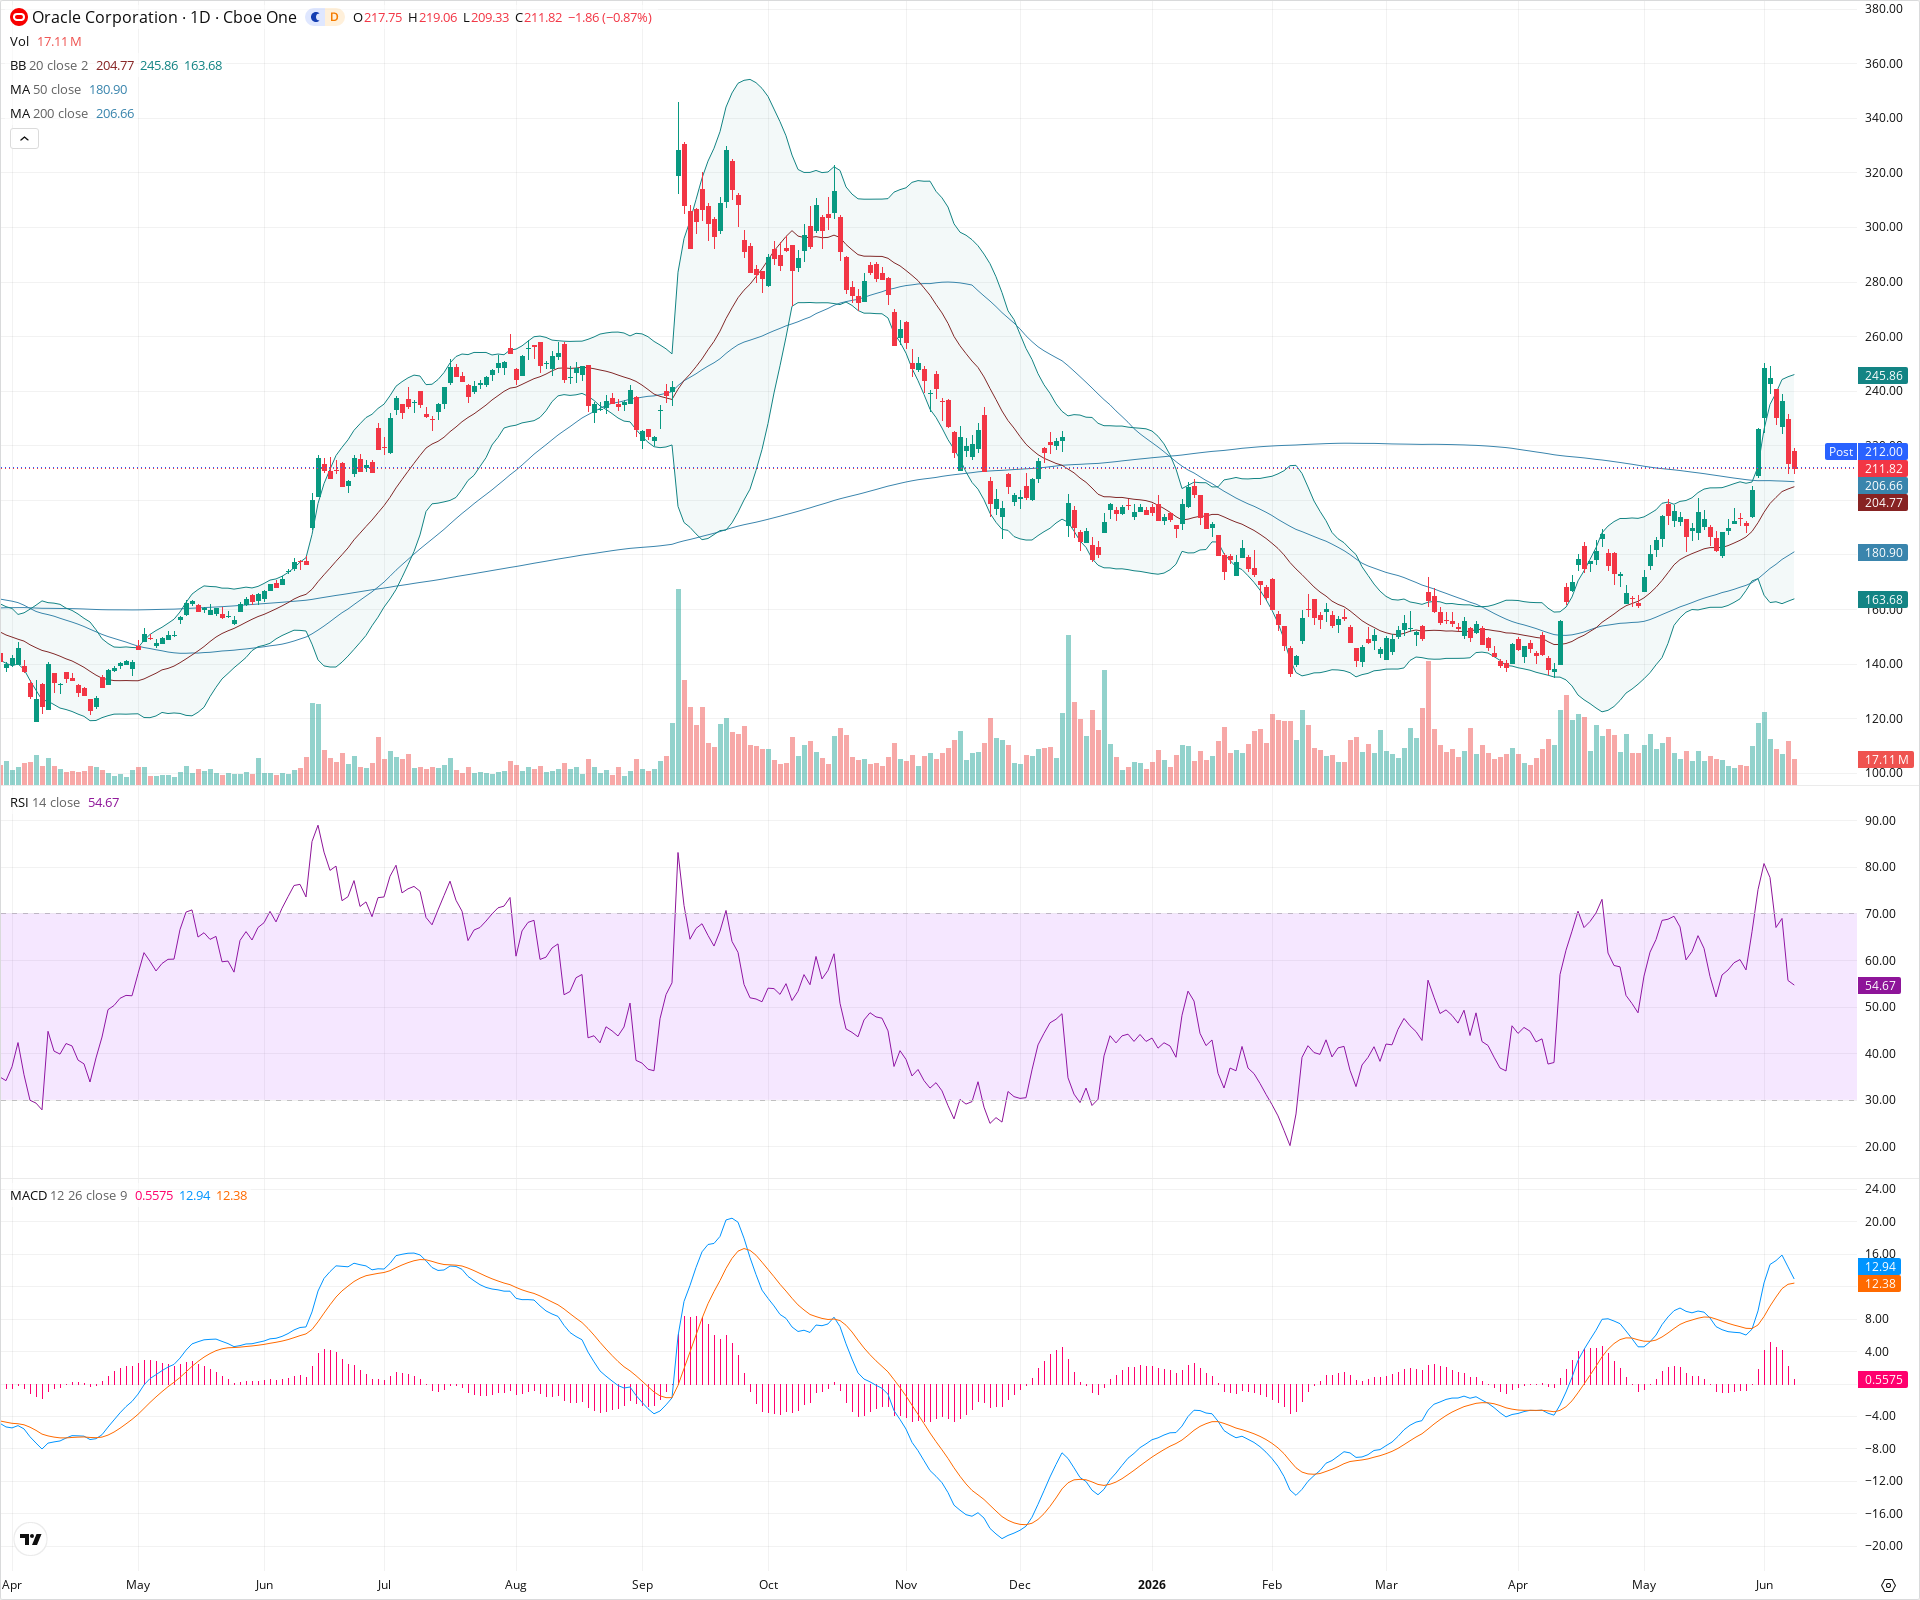
Task: Click the 206.66 MA 200 price label
Action: [1883, 486]
